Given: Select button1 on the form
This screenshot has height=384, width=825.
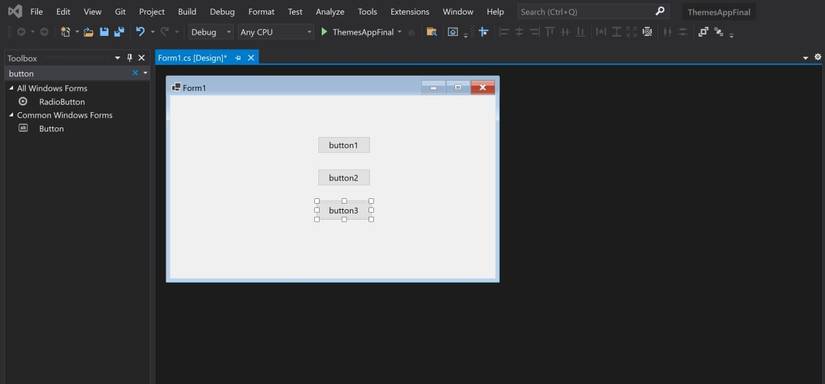Looking at the screenshot, I should point(344,145).
